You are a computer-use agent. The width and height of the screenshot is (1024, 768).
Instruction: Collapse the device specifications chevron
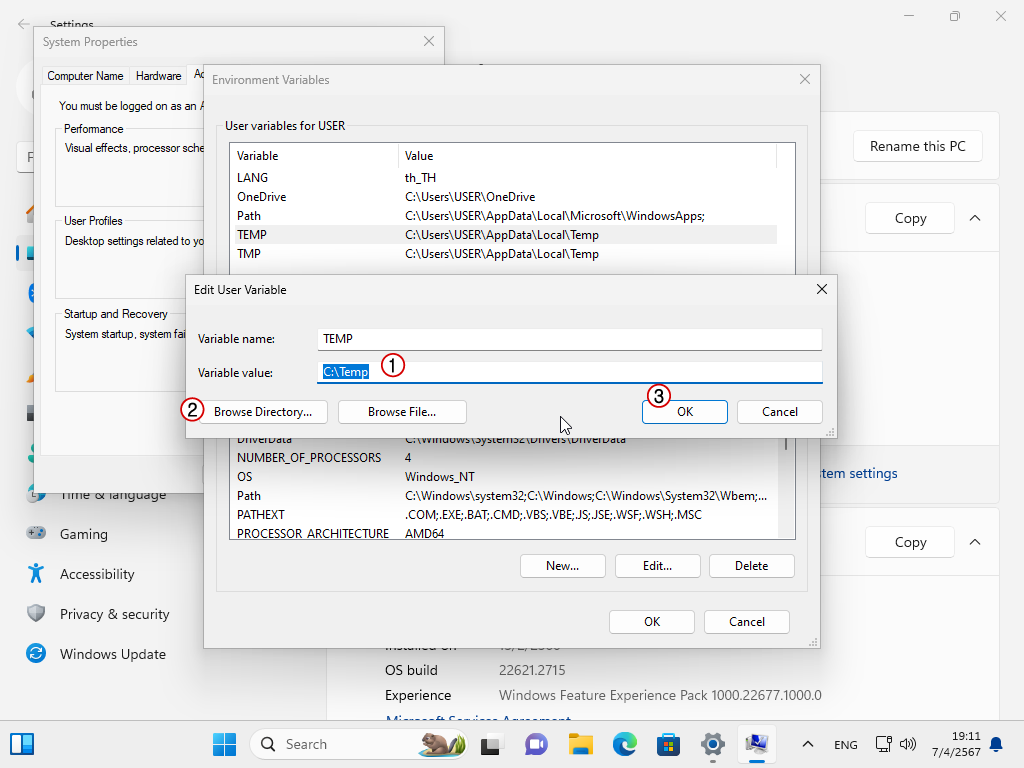pyautogui.click(x=975, y=218)
